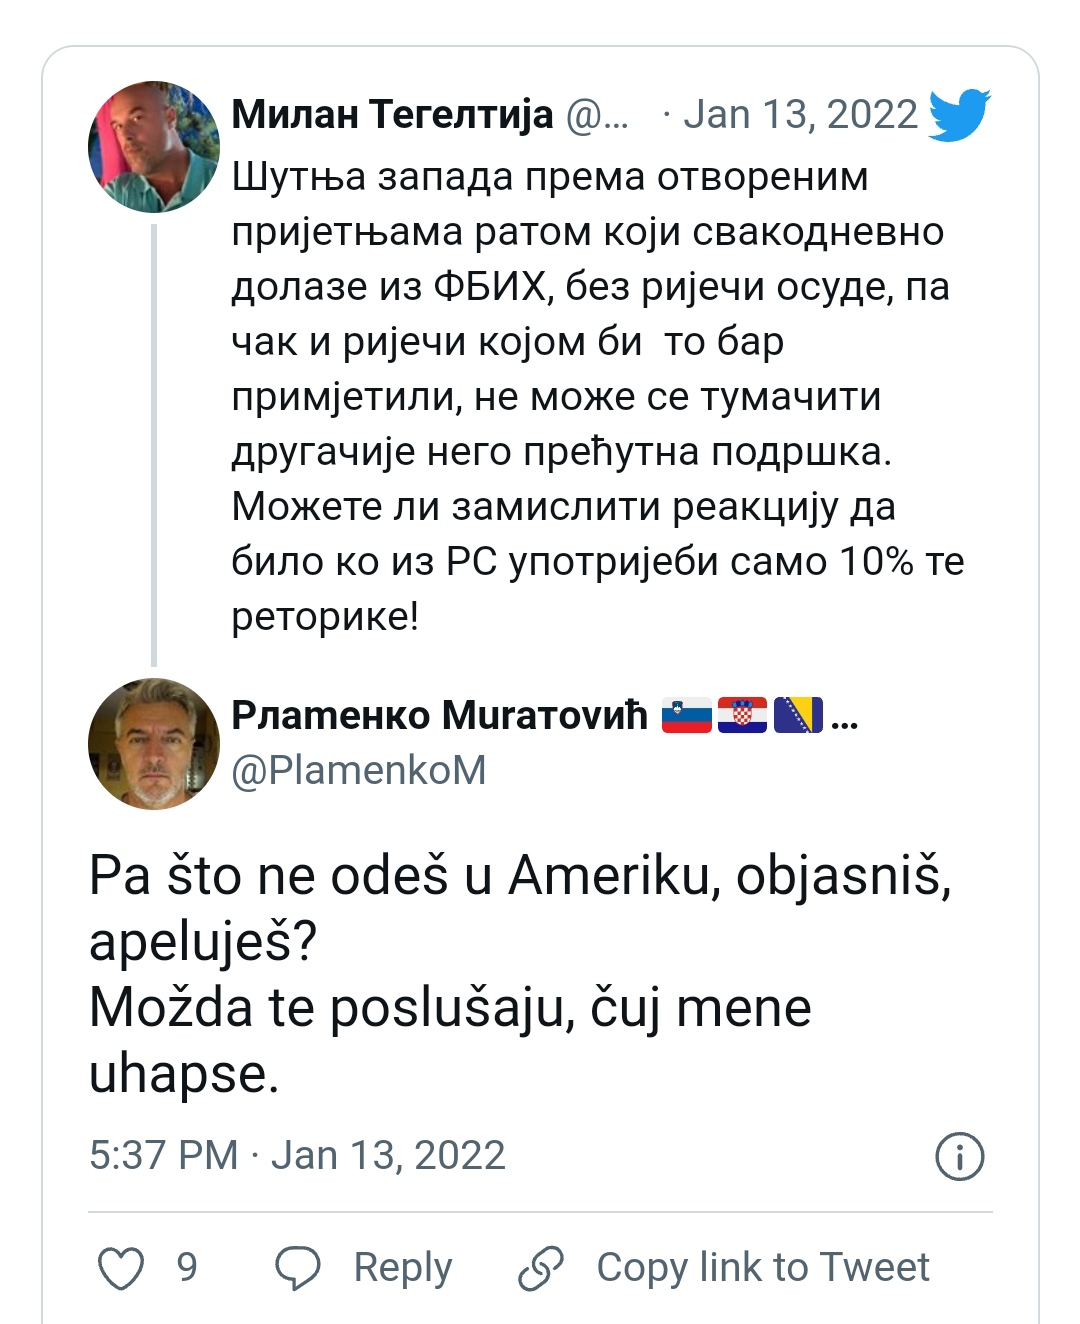Open the @PlamenkoM handle link
This screenshot has height=1324, width=1080.
tap(359, 771)
